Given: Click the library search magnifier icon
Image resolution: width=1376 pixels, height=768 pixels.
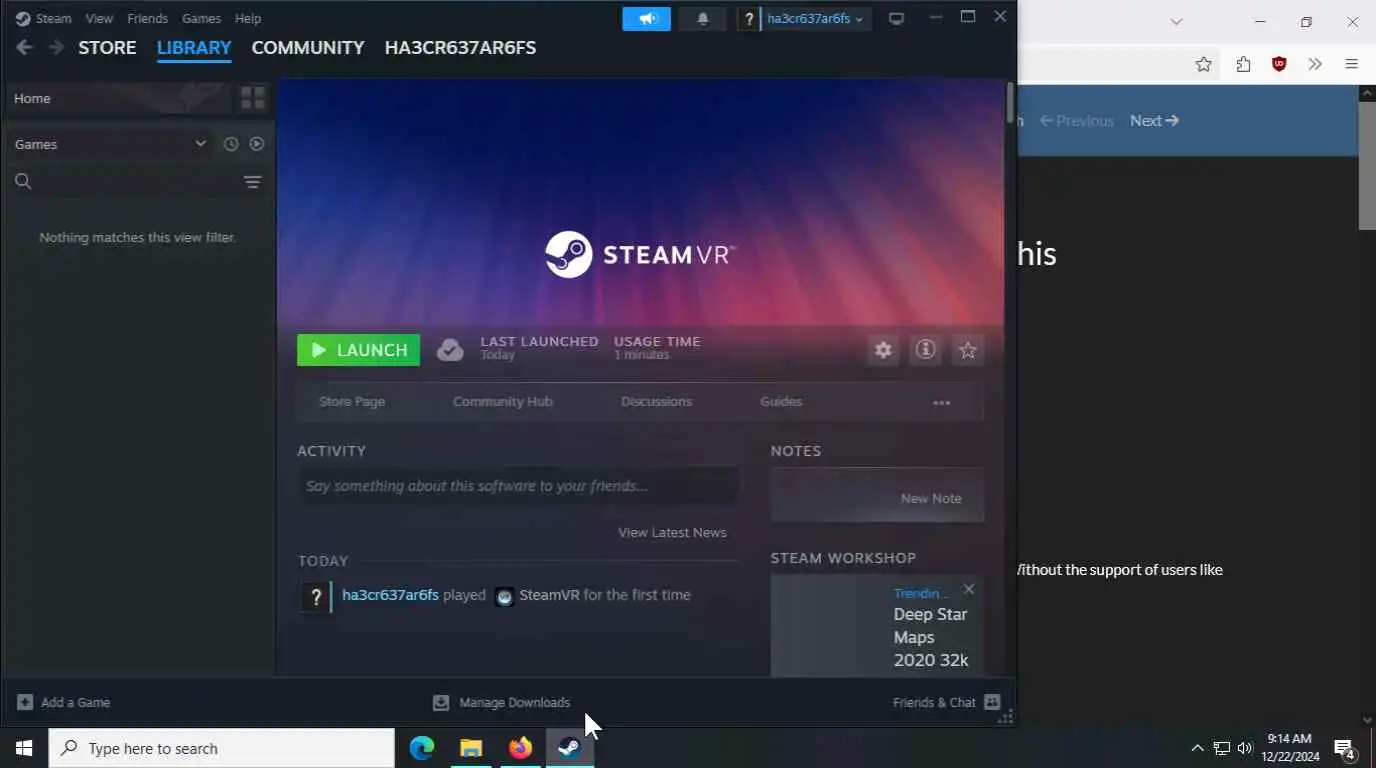Looking at the screenshot, I should (23, 182).
